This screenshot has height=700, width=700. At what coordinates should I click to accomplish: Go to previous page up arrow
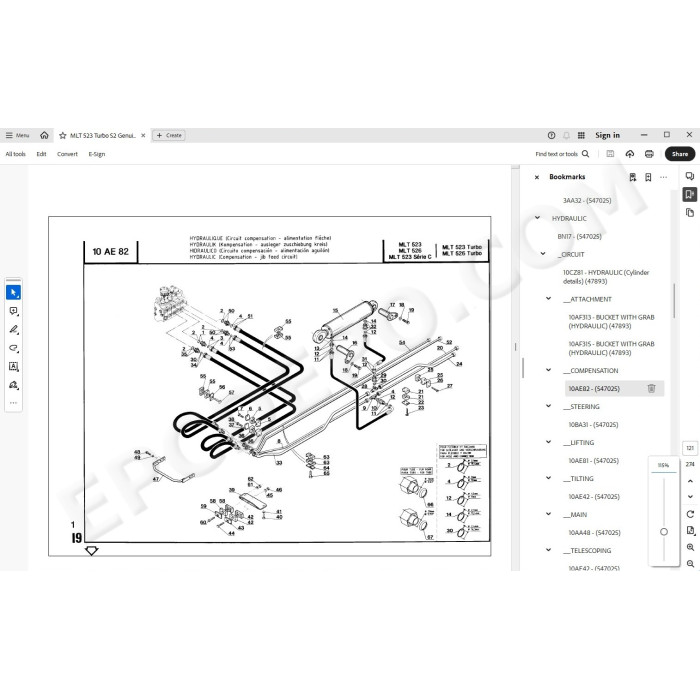tap(690, 481)
